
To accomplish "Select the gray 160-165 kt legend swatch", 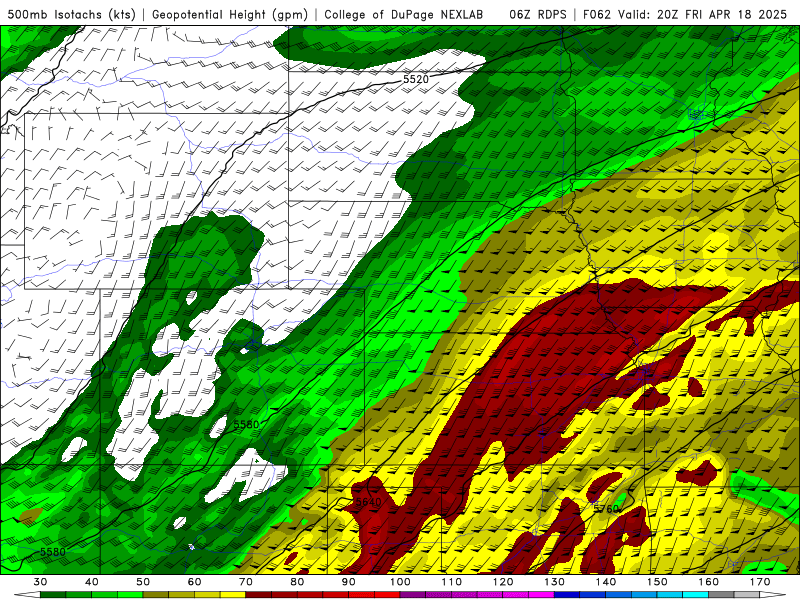I will [721, 595].
